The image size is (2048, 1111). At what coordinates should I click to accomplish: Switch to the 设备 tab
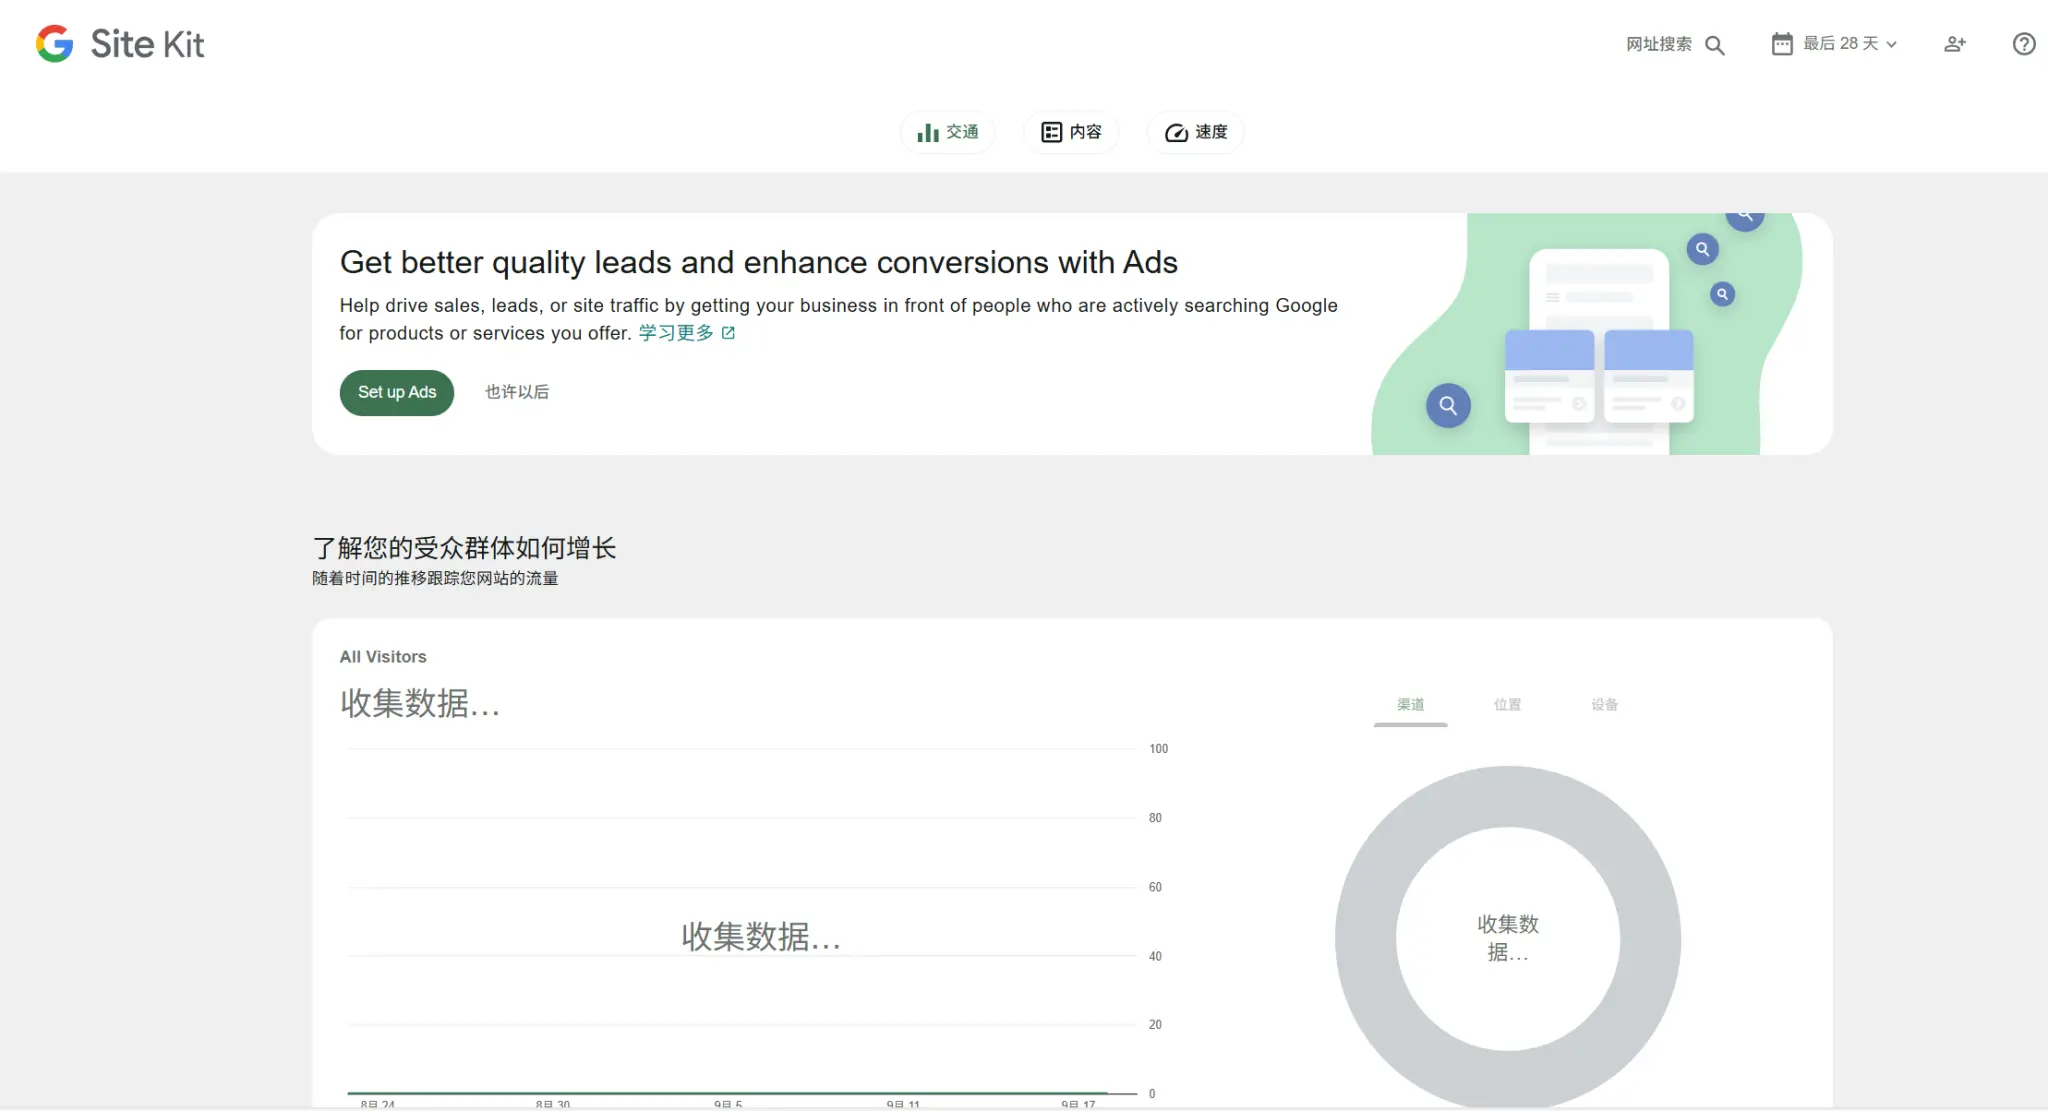tap(1605, 705)
